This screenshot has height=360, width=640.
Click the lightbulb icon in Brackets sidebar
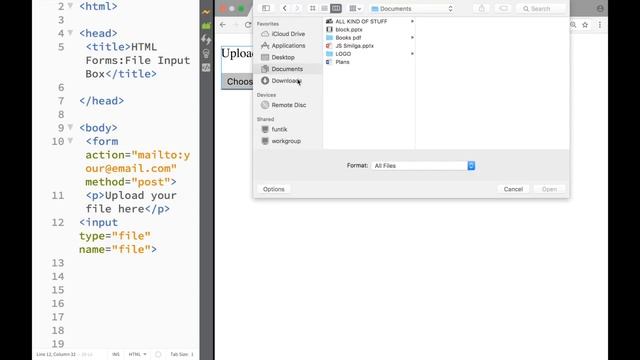tap(206, 53)
